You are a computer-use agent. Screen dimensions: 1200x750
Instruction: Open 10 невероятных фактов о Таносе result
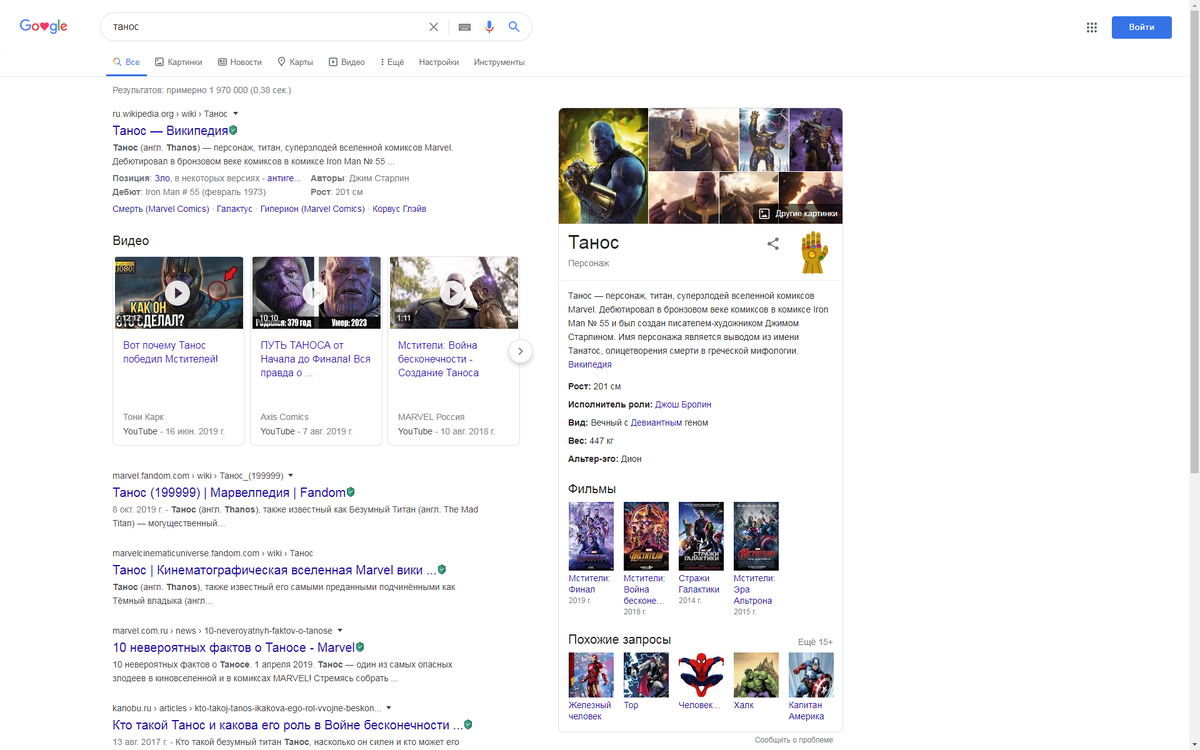234,647
